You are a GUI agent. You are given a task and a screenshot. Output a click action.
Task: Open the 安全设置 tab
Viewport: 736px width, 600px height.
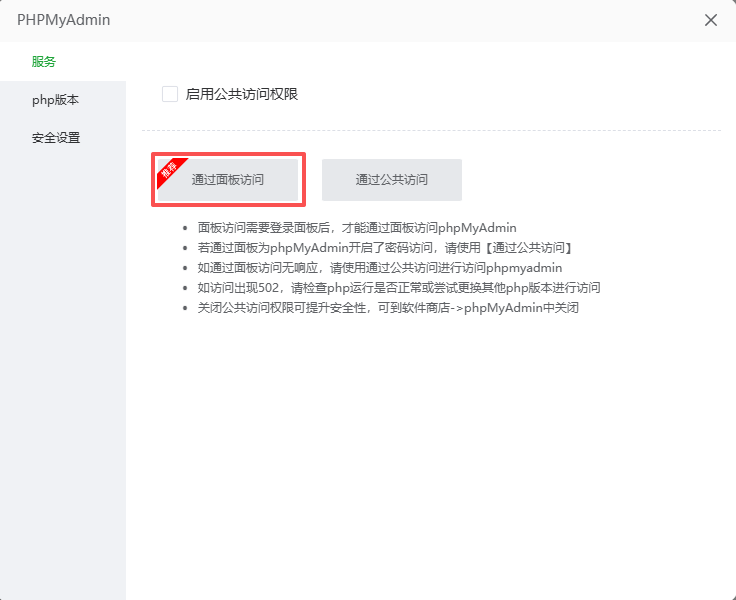(x=63, y=138)
